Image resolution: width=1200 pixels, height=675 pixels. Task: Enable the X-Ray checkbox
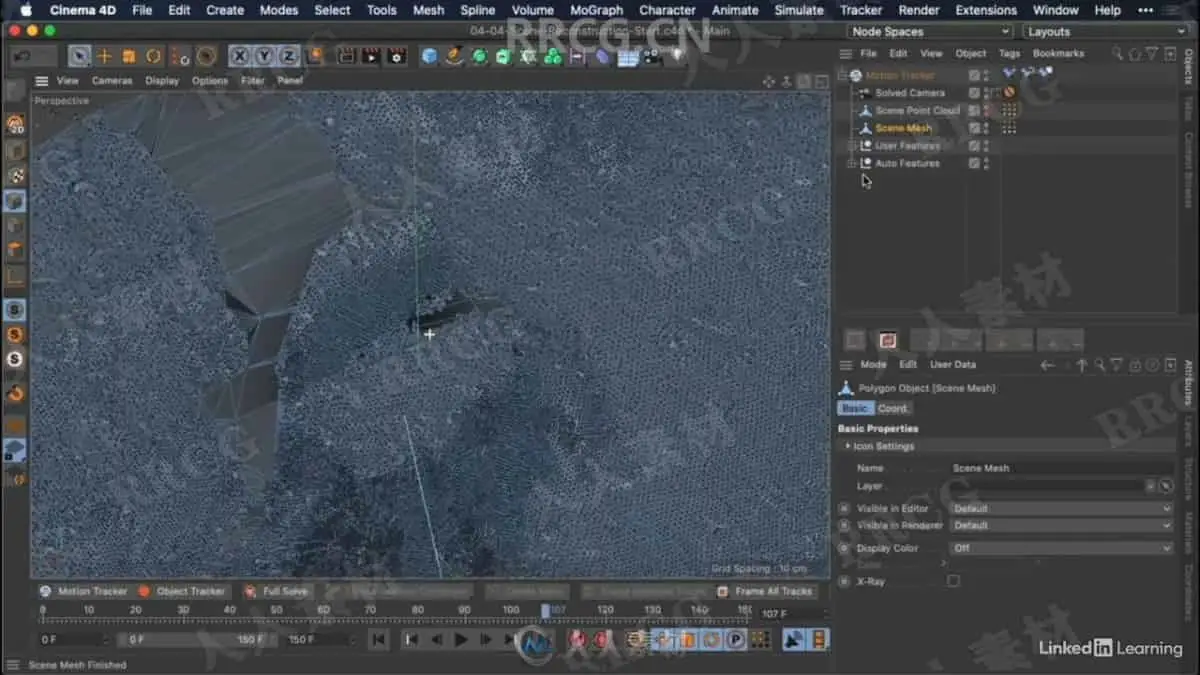tap(953, 581)
